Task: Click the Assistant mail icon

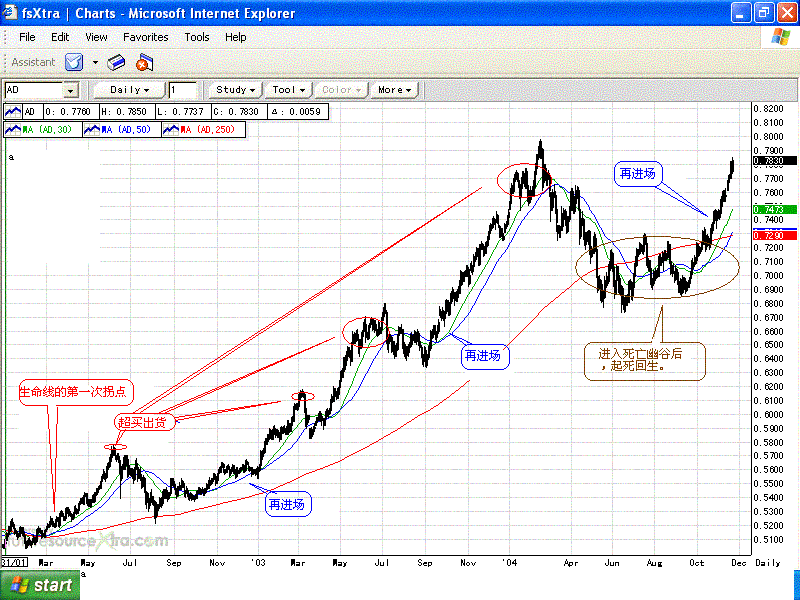Action: tap(74, 62)
